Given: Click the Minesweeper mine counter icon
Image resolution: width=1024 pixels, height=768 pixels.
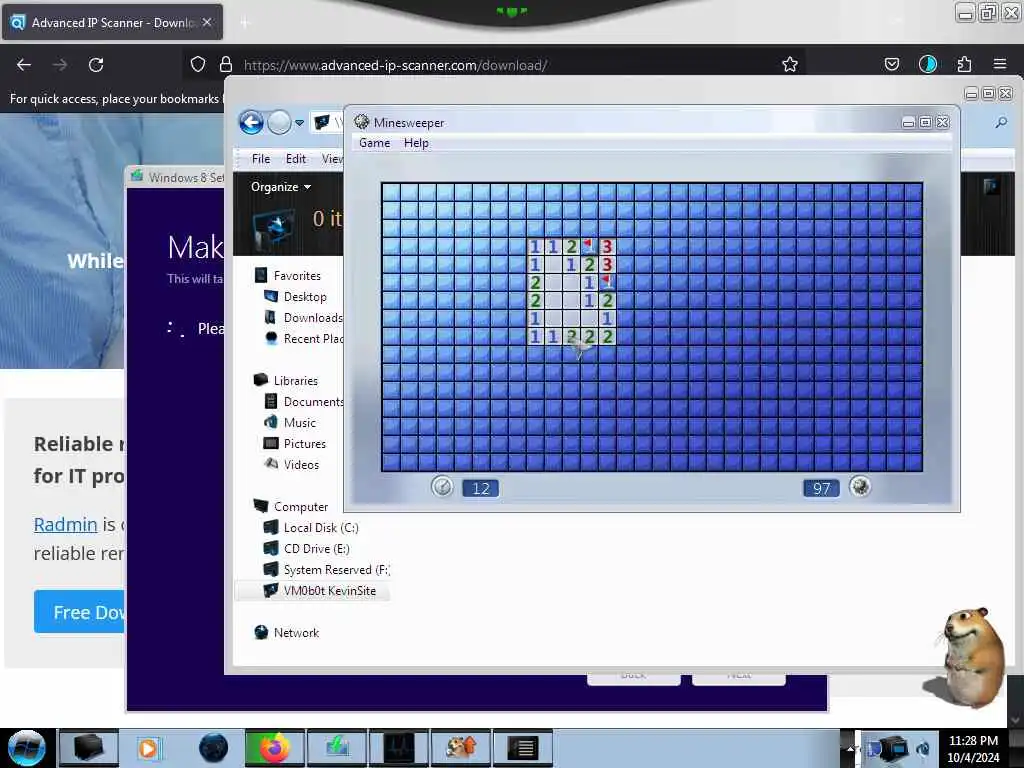Looking at the screenshot, I should point(859,487).
